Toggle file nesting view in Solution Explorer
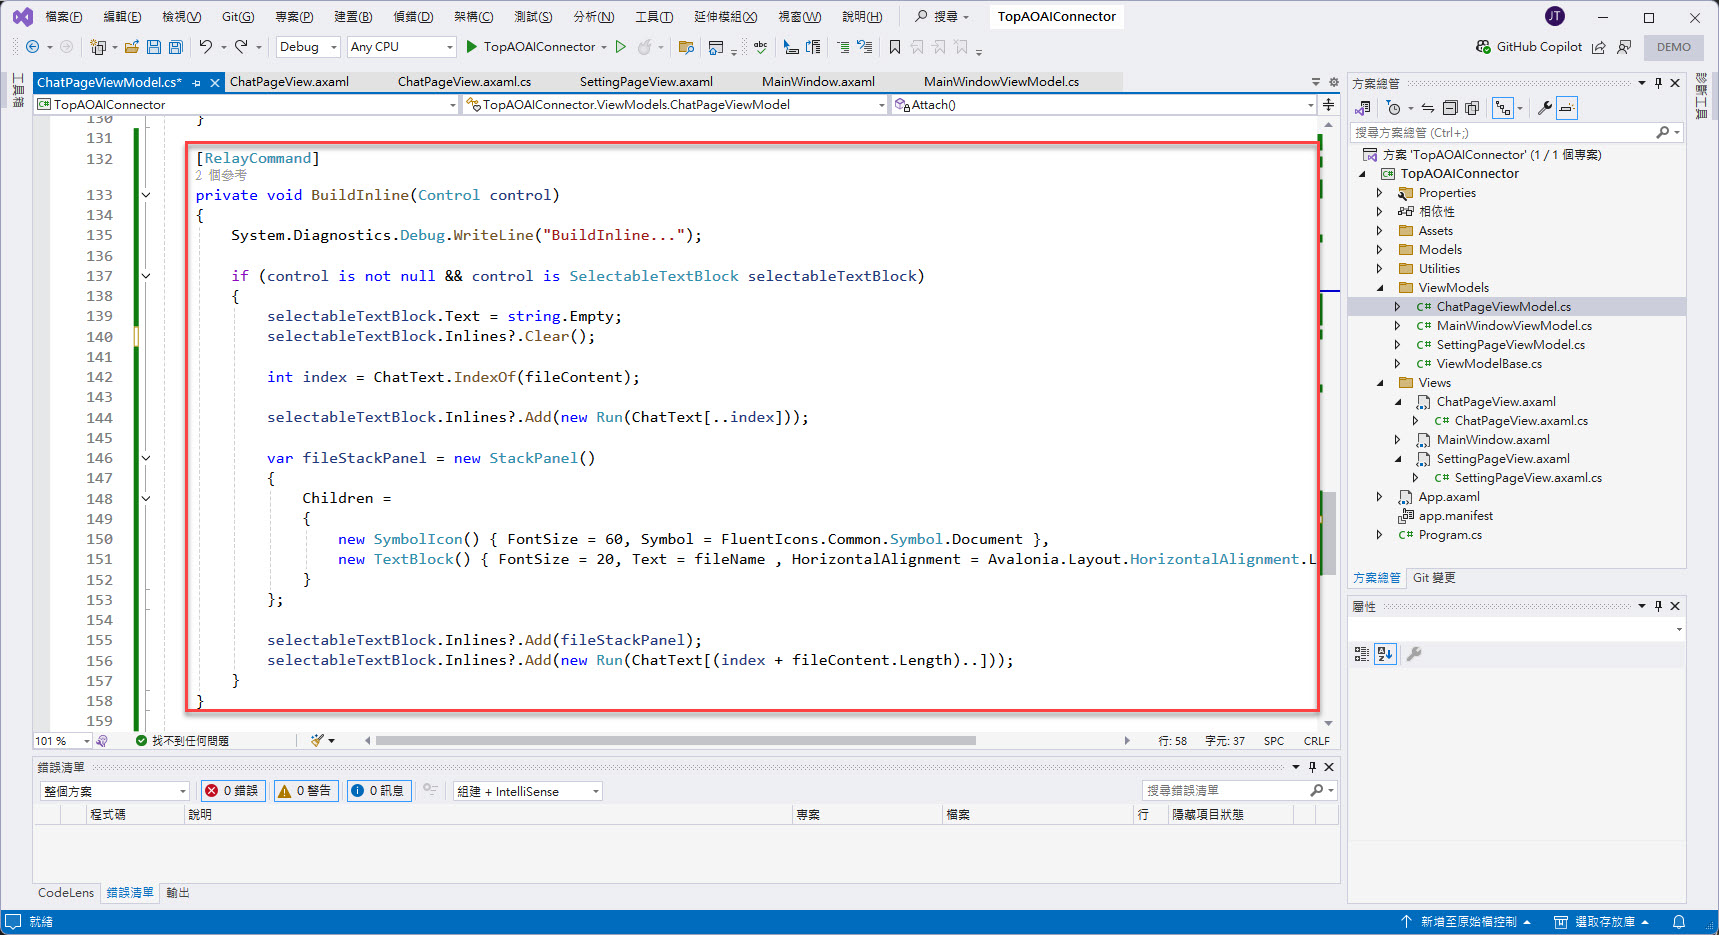The height and width of the screenshot is (935, 1719). (1503, 108)
